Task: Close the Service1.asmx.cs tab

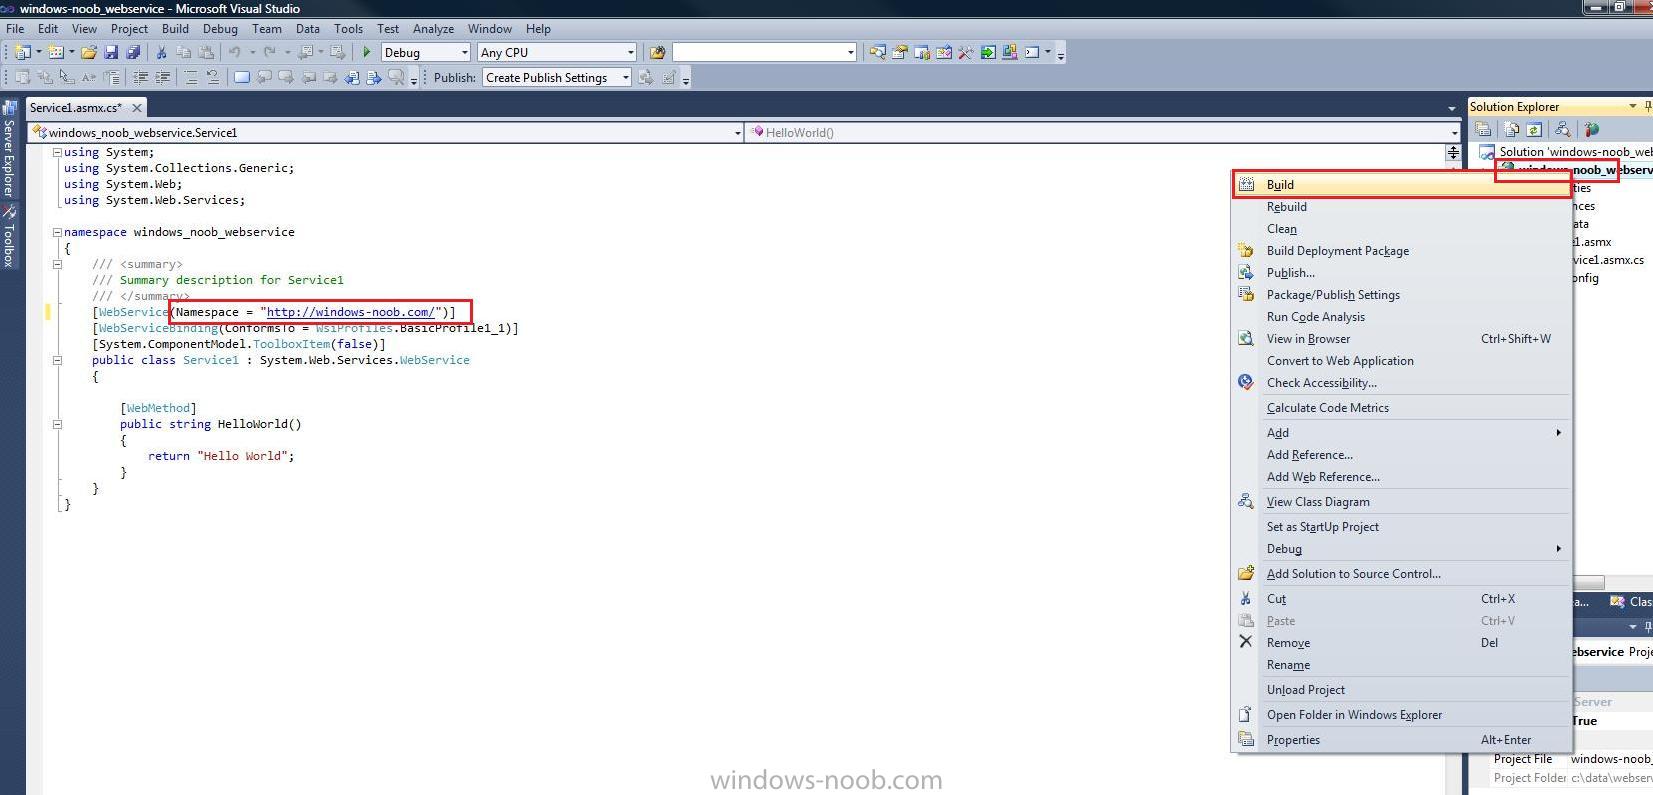Action: point(137,107)
